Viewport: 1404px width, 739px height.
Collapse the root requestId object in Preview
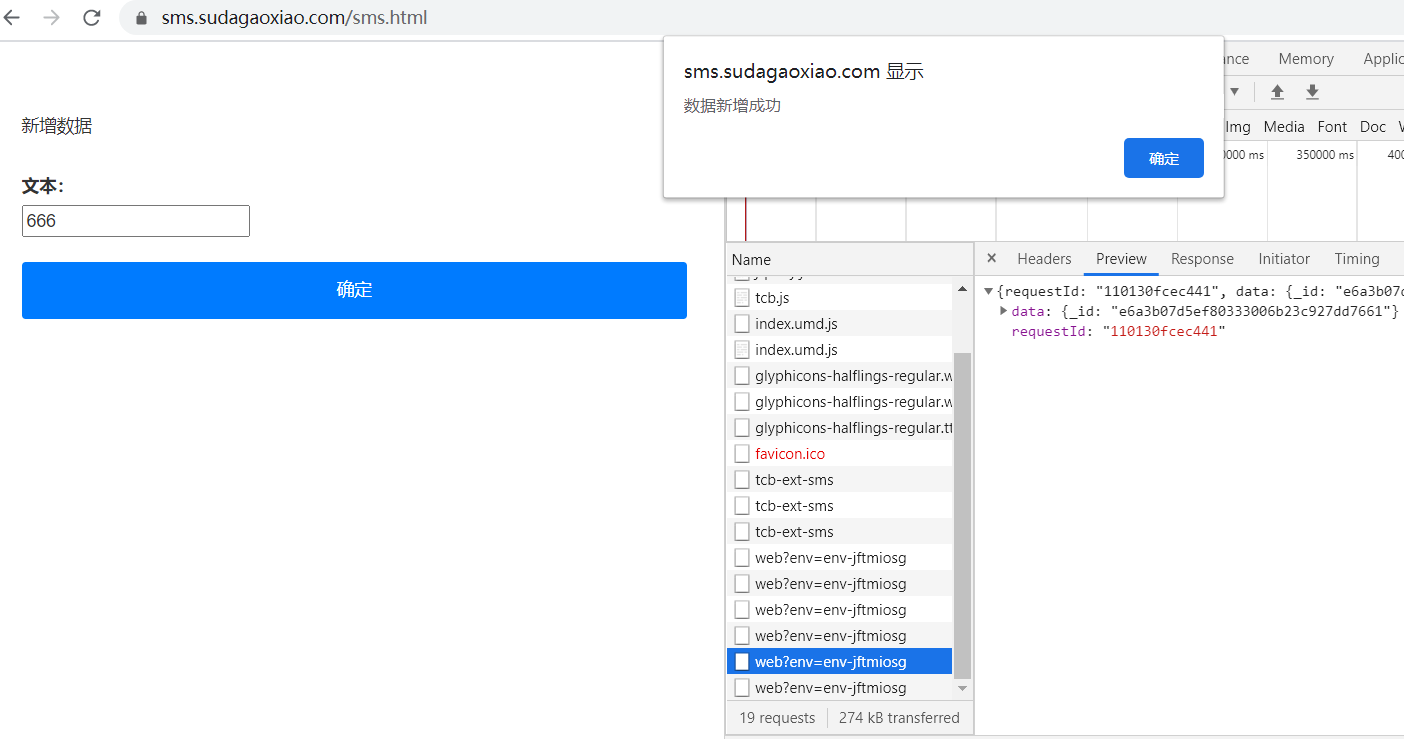(988, 291)
